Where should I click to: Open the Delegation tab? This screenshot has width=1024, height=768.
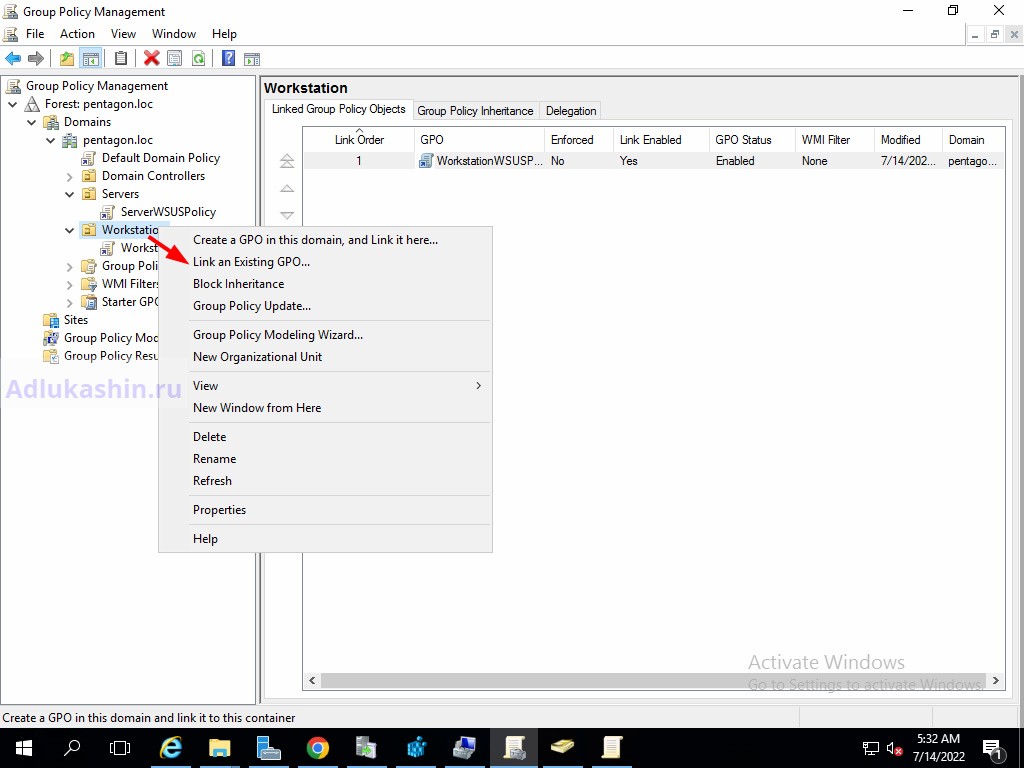pos(571,111)
